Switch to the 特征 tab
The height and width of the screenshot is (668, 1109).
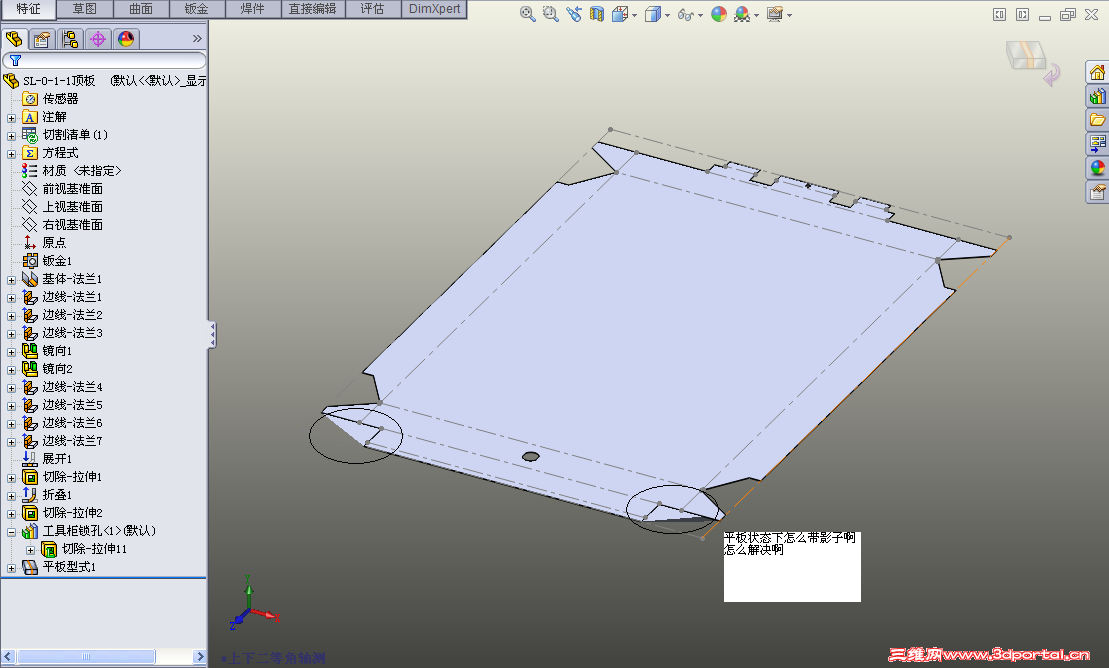28,9
